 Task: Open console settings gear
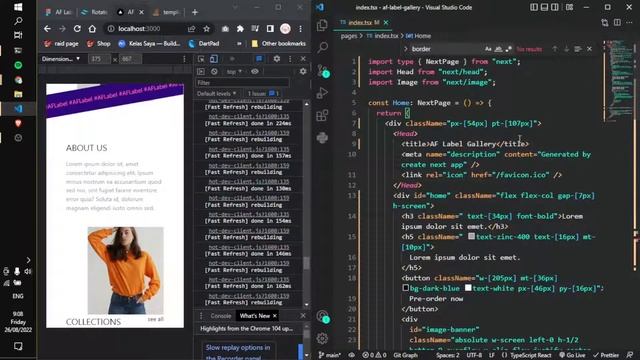303,71
